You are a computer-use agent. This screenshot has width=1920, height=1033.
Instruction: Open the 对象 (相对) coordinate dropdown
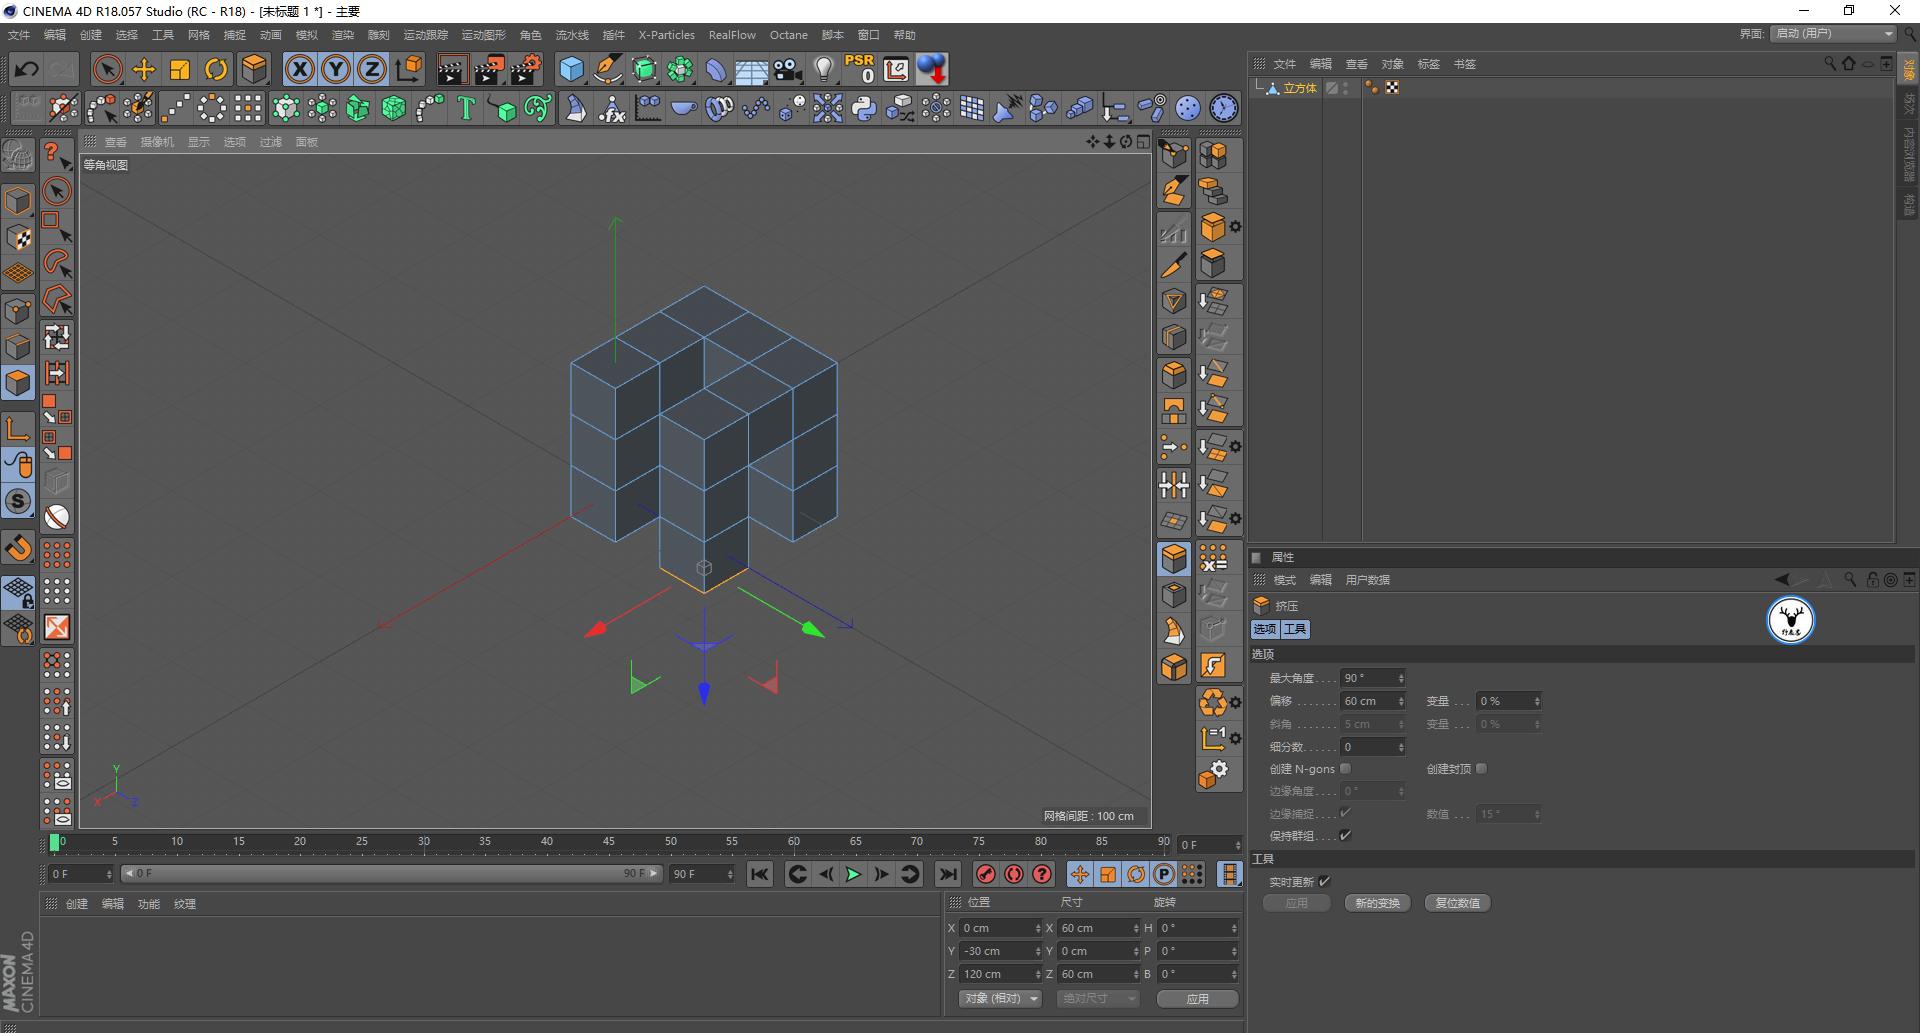(1000, 999)
